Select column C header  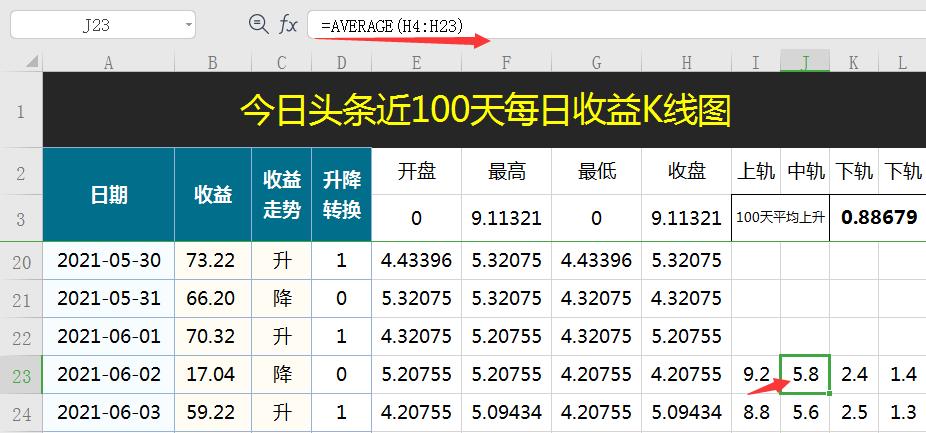pyautogui.click(x=281, y=63)
